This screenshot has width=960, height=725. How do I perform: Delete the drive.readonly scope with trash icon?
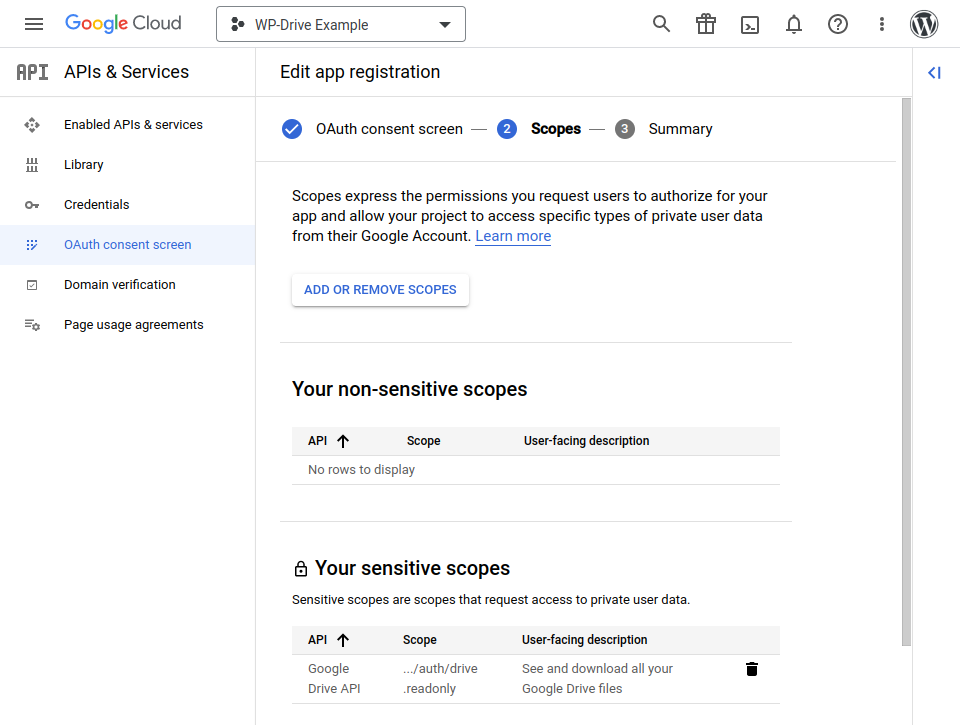[751, 669]
